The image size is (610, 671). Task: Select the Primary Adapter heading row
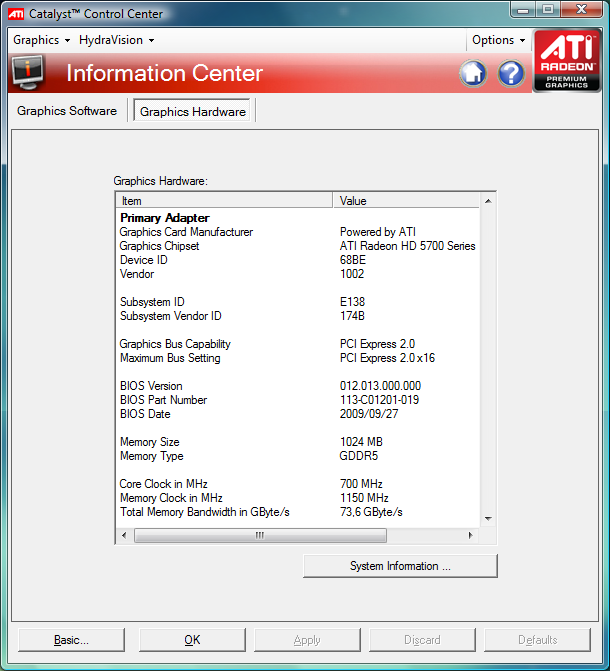pyautogui.click(x=298, y=218)
